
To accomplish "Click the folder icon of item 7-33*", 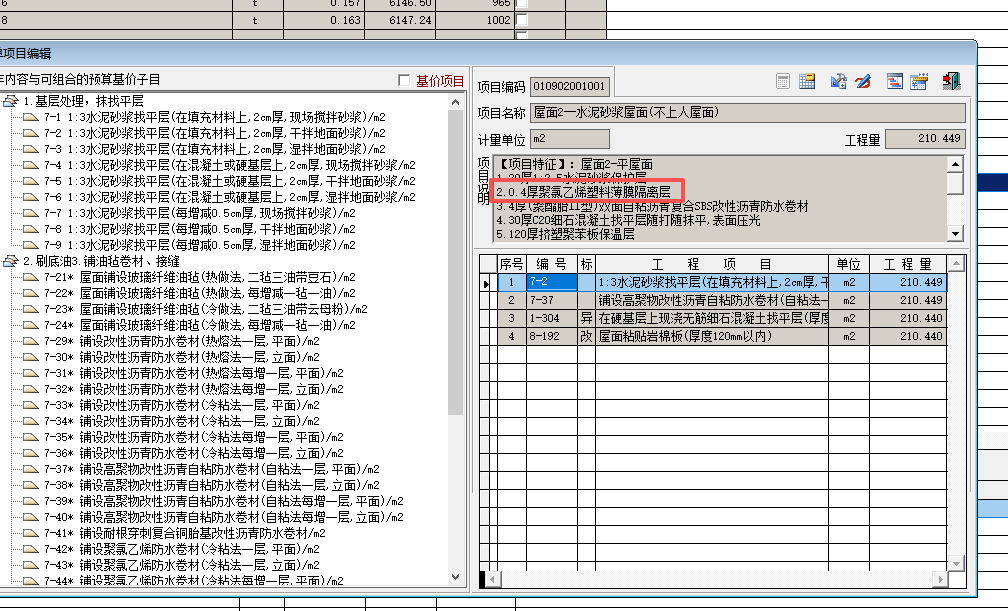I will coord(31,405).
